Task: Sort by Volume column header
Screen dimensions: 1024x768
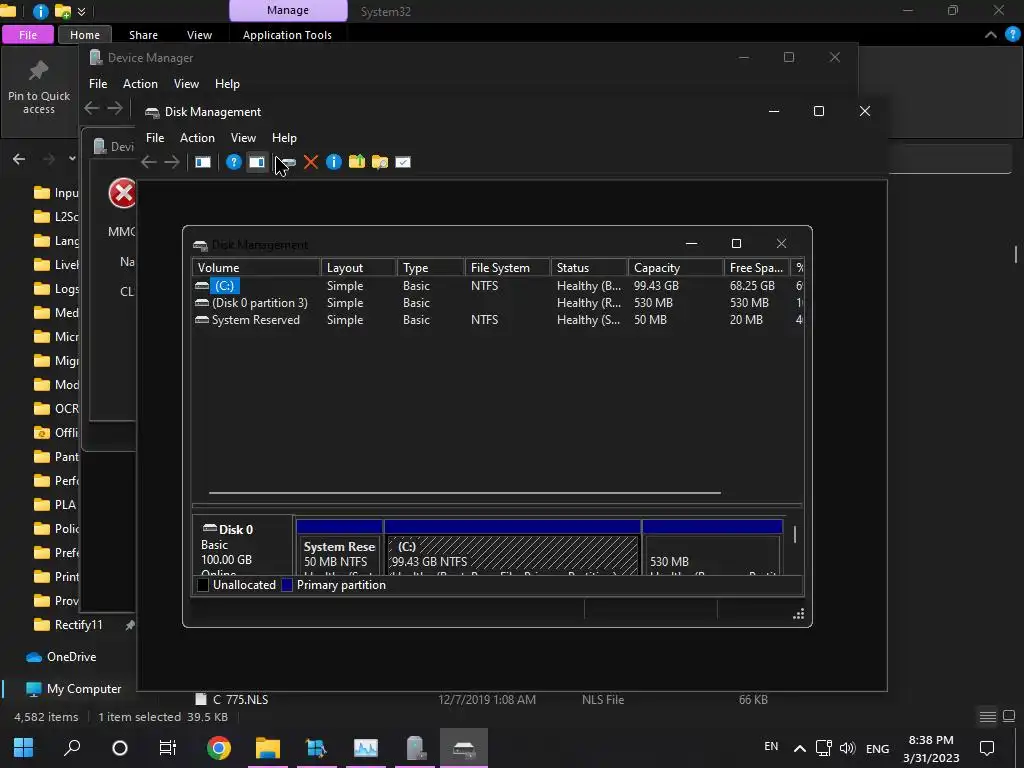Action: (256, 268)
